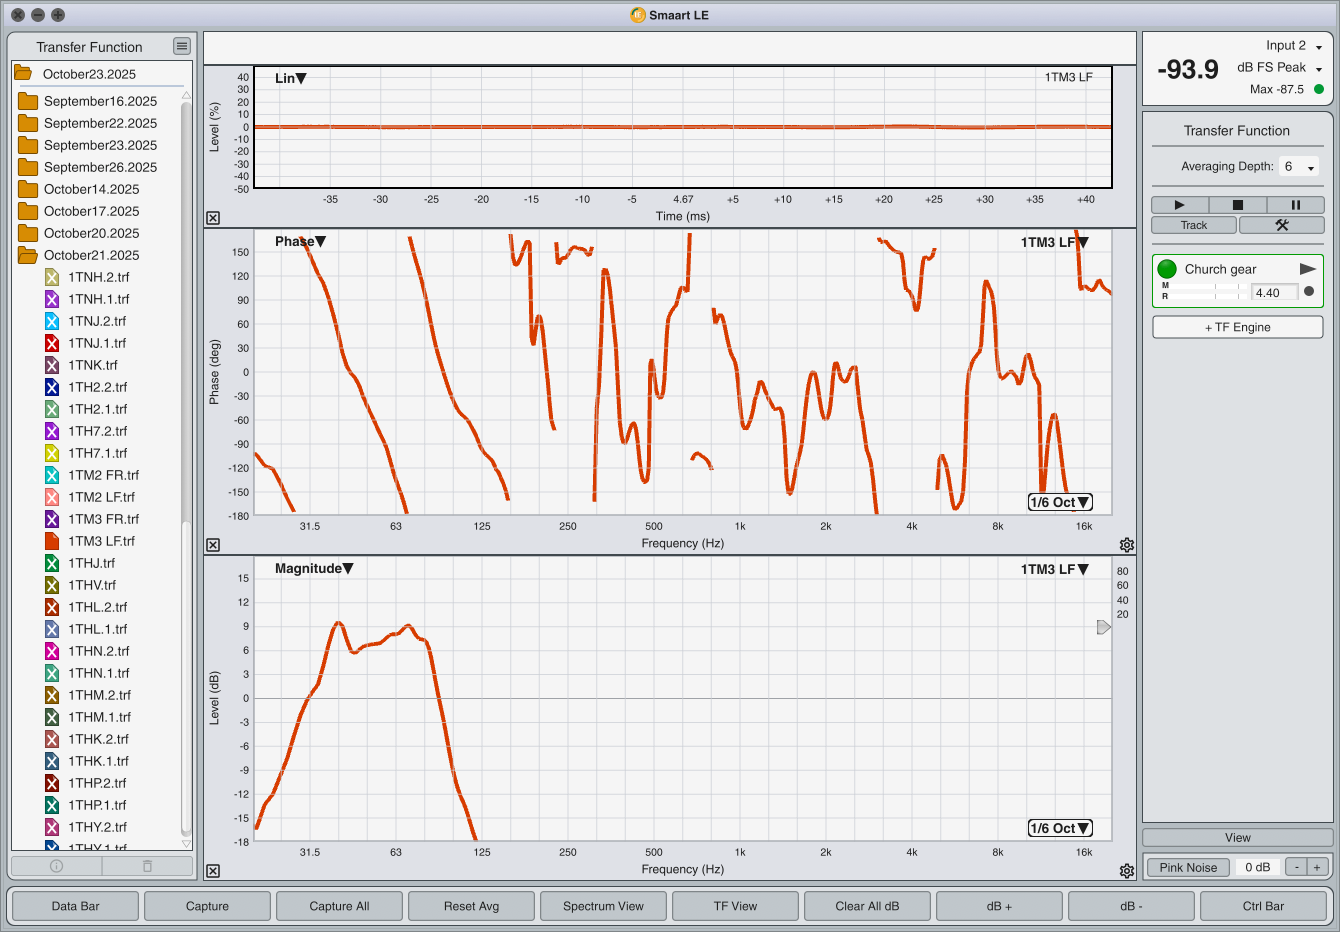
Task: Open Phase plot 1/6 Oct smoothing dropdown
Action: click(1060, 502)
